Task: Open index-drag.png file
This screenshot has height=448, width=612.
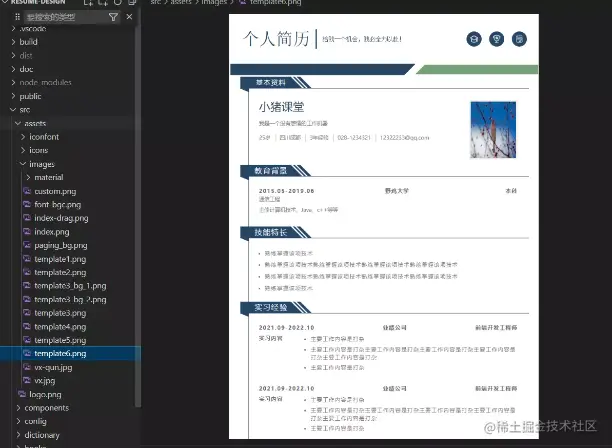Action: [x=61, y=218]
